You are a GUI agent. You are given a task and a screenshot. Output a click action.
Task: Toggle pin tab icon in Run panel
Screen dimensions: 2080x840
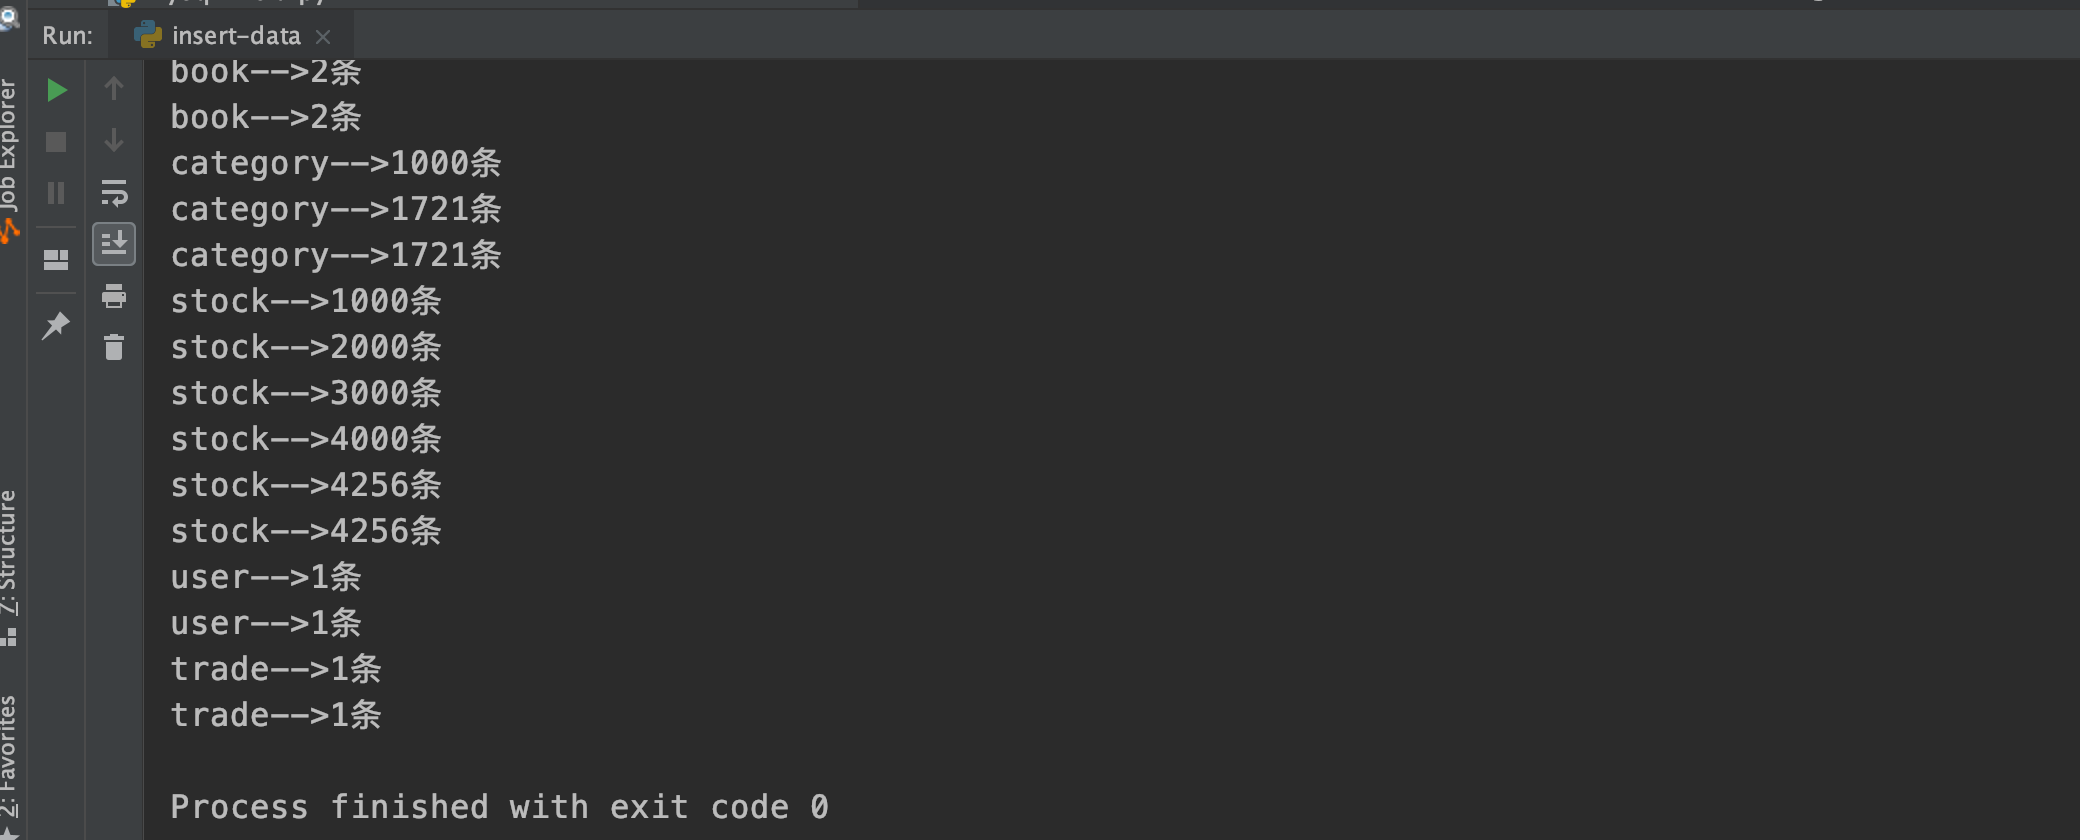(56, 325)
